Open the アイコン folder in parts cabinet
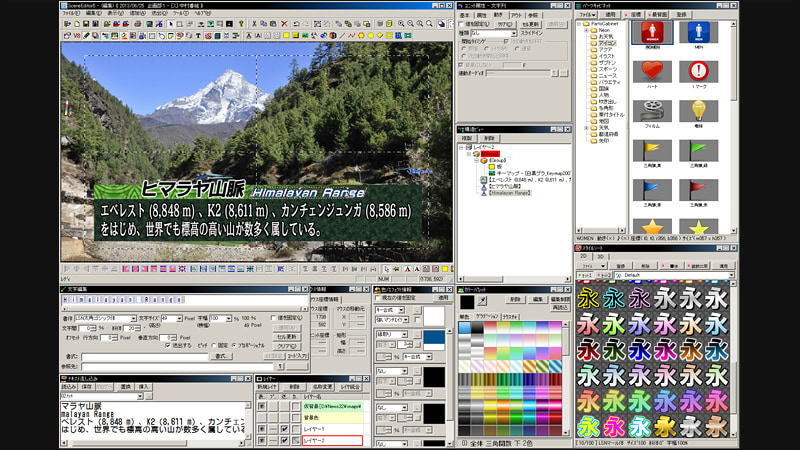 (607, 43)
